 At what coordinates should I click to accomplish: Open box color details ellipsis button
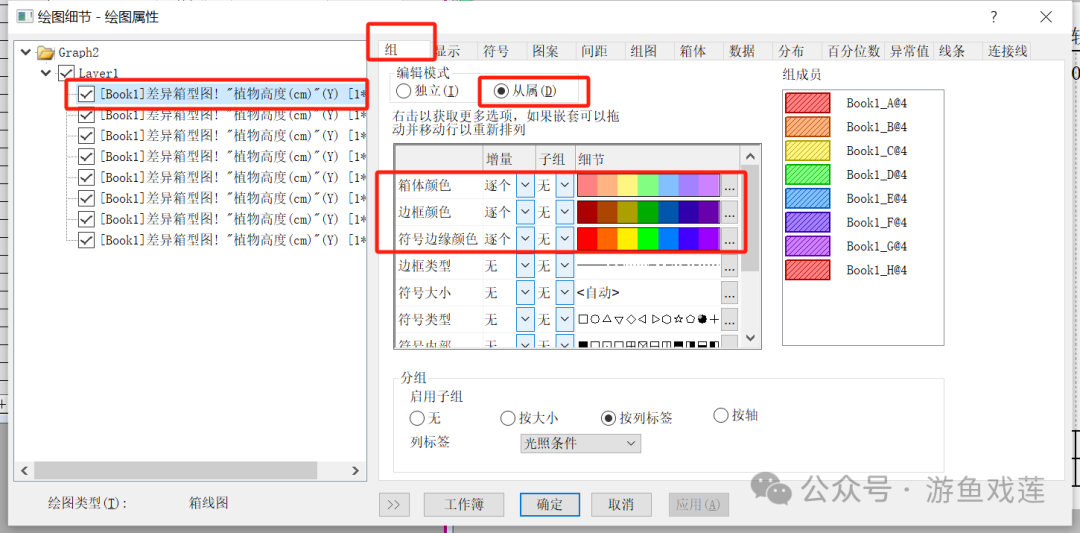pos(729,186)
